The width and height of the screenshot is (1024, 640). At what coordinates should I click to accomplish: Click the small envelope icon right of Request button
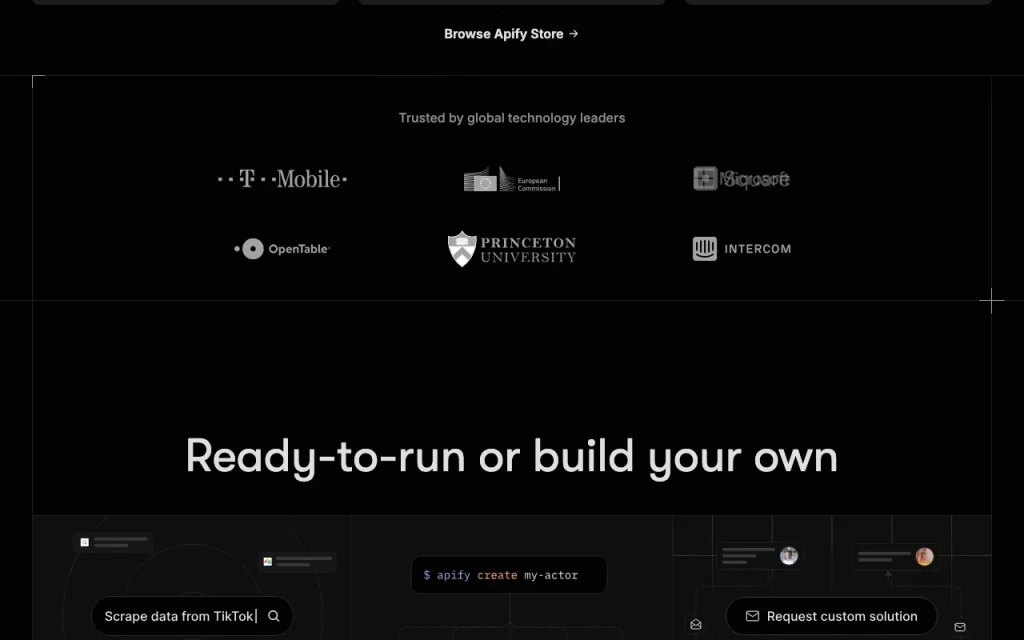point(960,627)
